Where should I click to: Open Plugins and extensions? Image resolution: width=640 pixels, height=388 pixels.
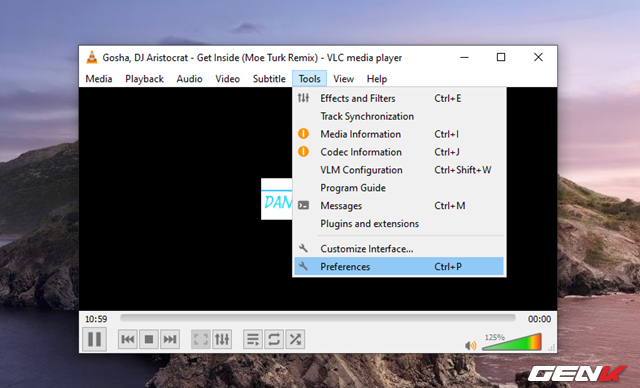[399, 224]
